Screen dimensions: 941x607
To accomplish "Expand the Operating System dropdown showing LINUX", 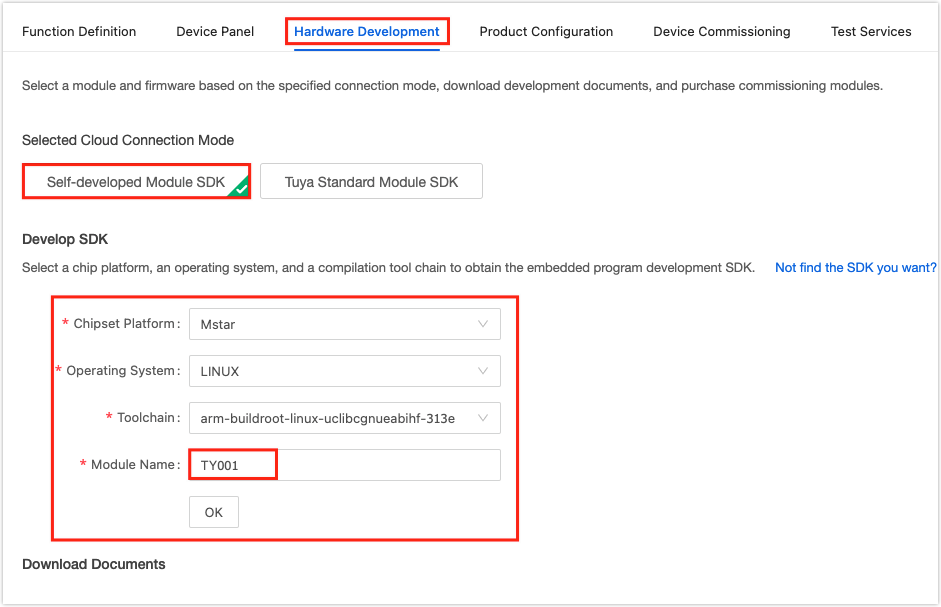I will point(344,371).
